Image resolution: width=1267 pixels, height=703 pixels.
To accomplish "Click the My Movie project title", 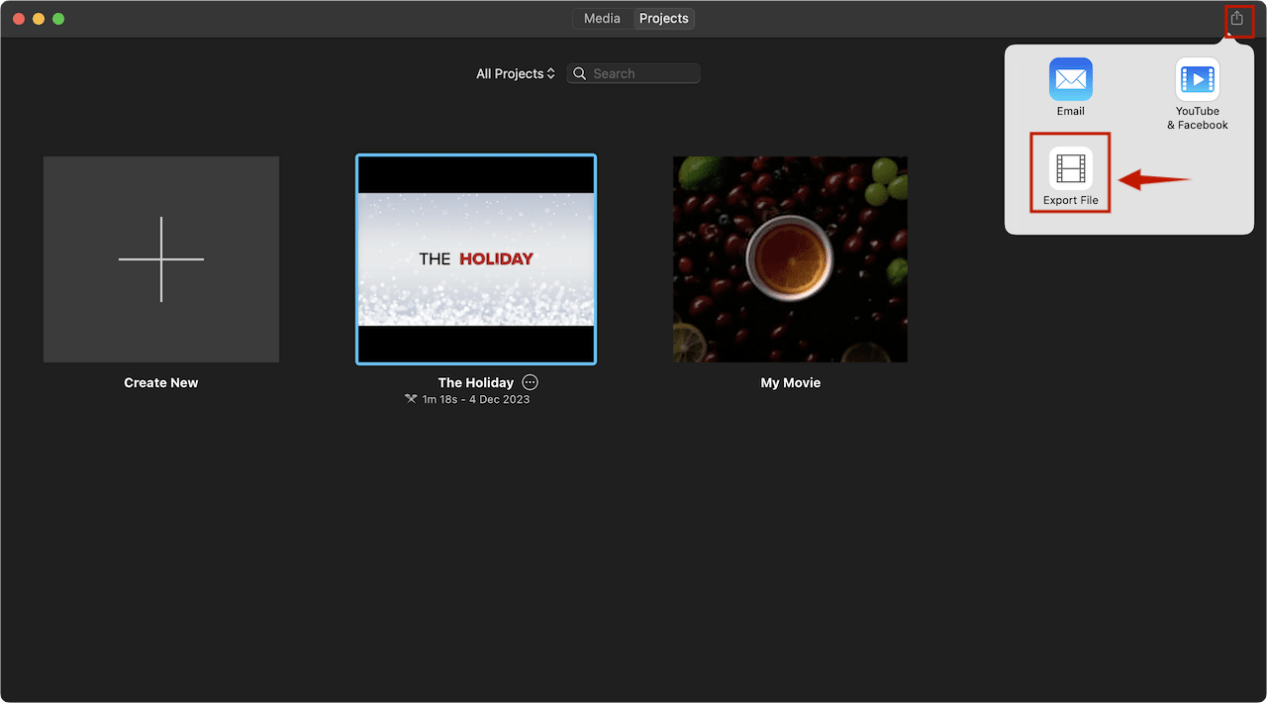I will click(790, 383).
